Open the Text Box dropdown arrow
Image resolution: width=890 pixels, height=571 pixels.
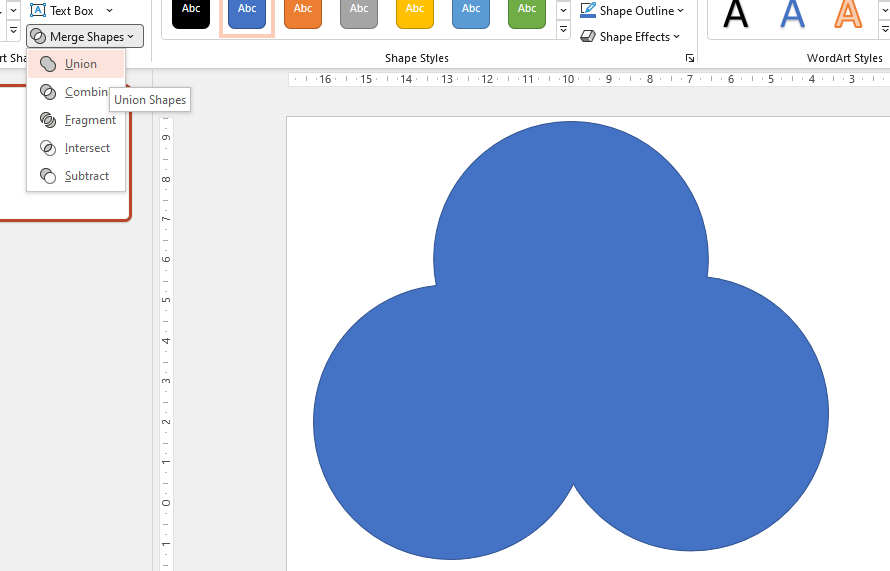[x=109, y=11]
